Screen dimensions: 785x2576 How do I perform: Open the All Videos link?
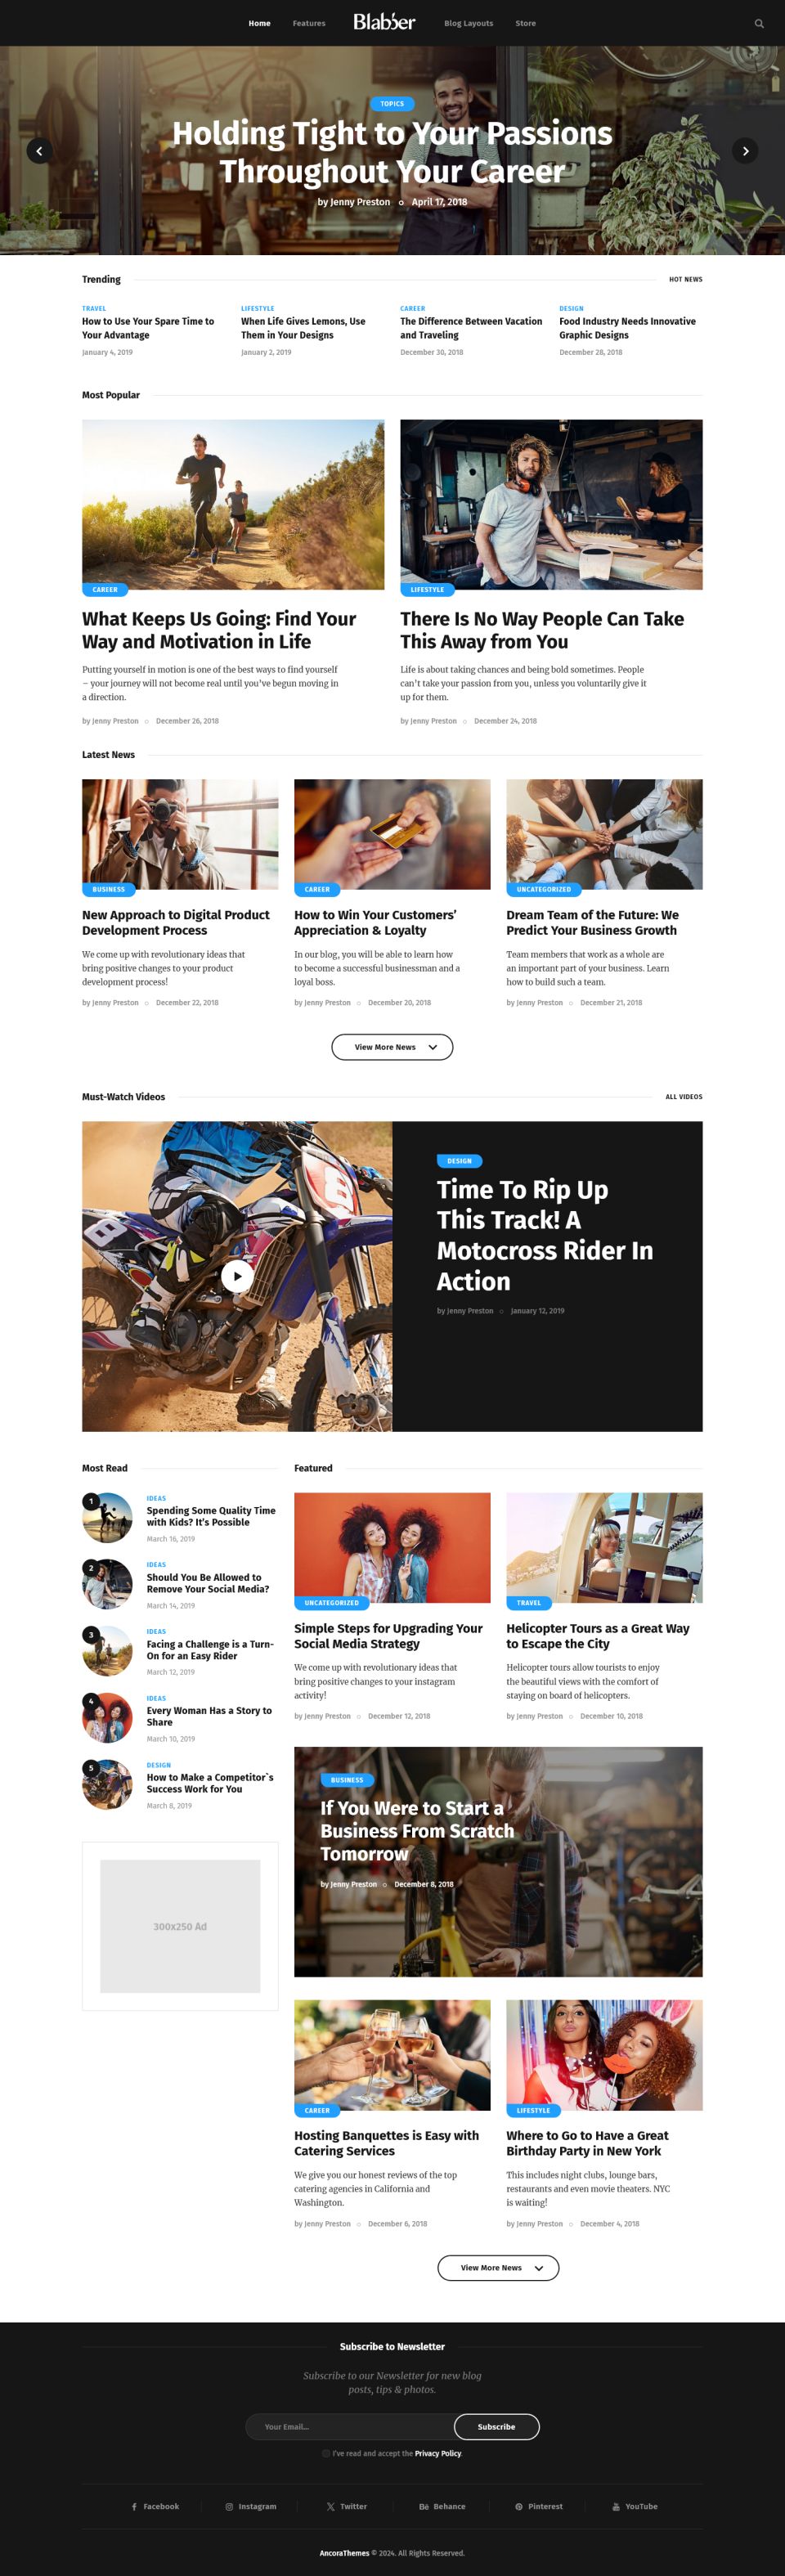pyautogui.click(x=684, y=1097)
